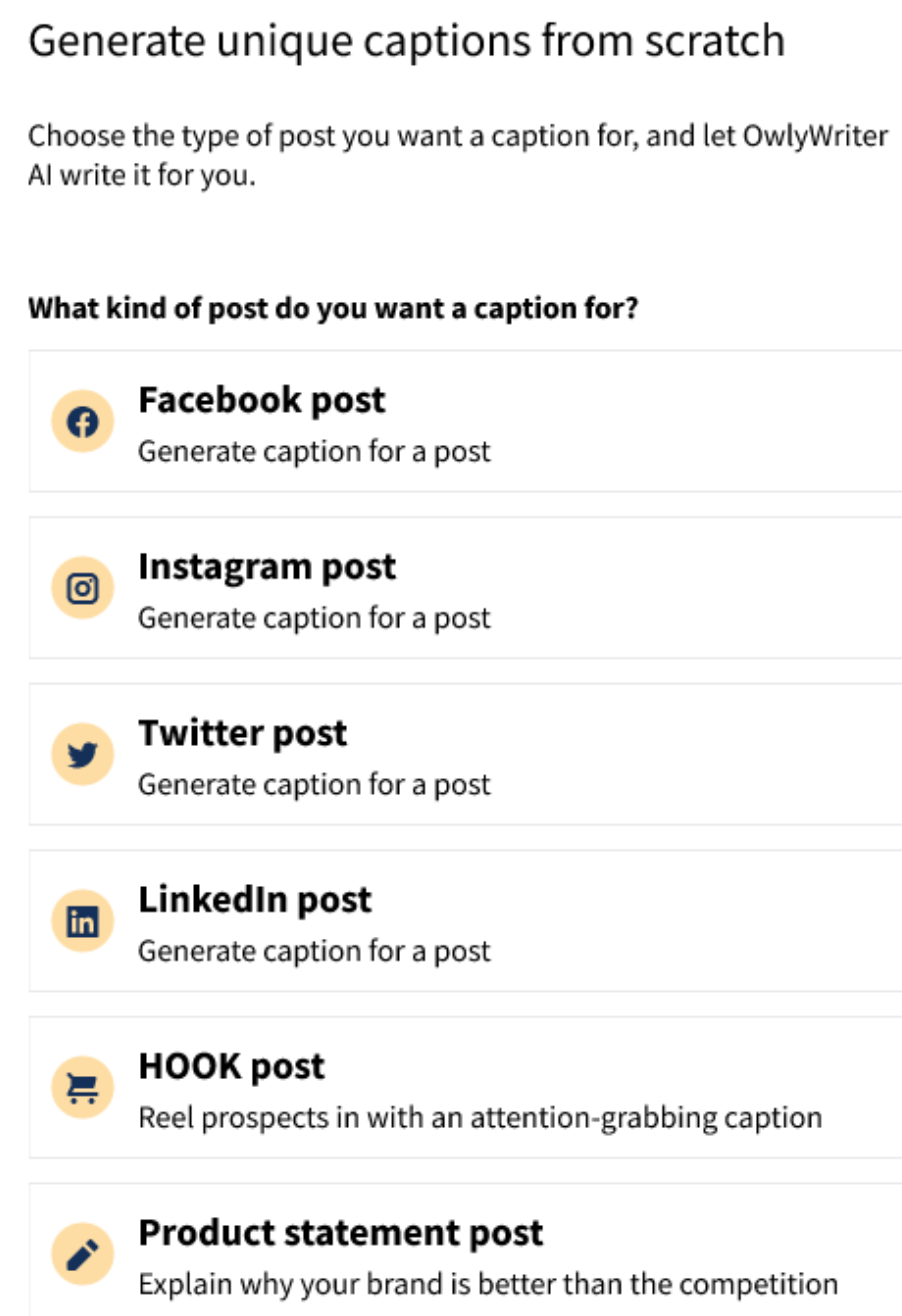The height and width of the screenshot is (1316, 902).
Task: Click Generate caption text under LinkedIn post
Action: 314,950
